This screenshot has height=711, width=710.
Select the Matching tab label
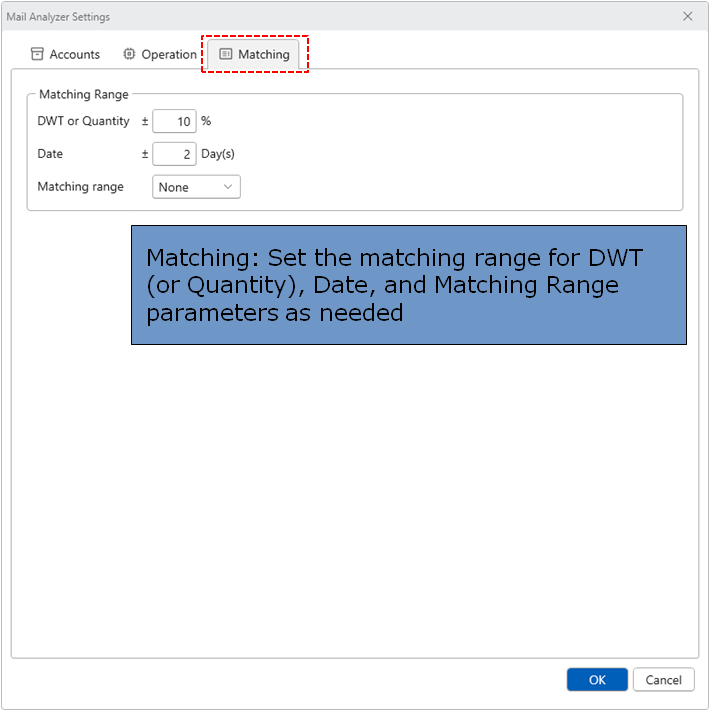[x=264, y=54]
